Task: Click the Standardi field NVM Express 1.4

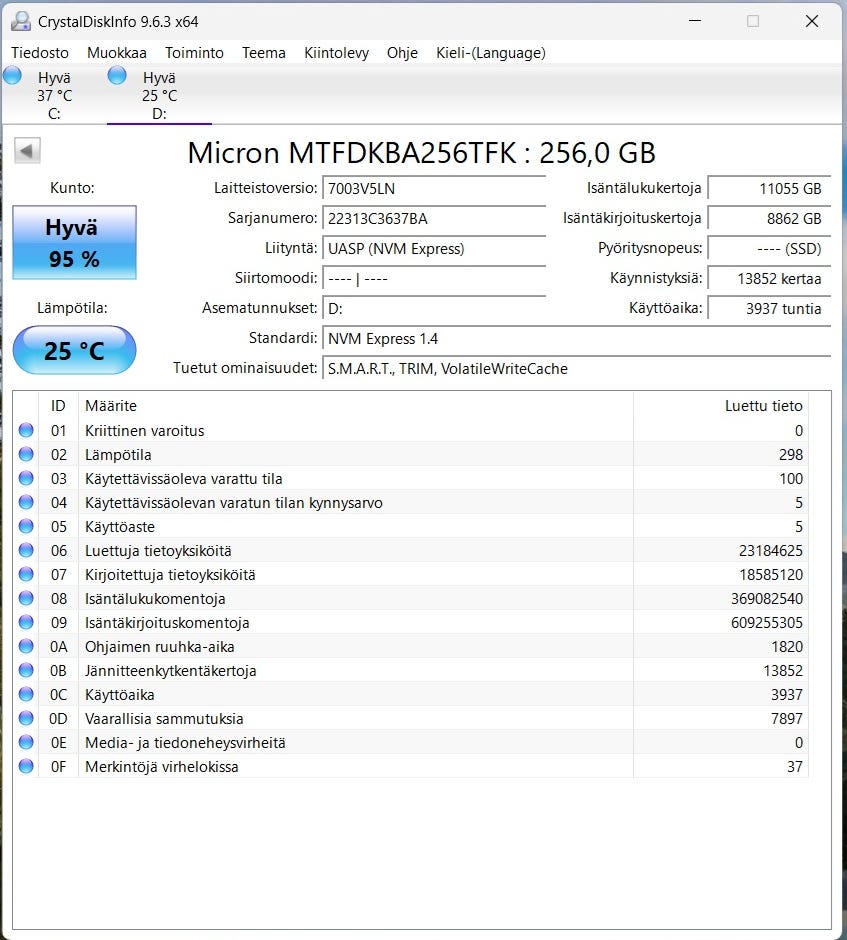Action: click(577, 338)
